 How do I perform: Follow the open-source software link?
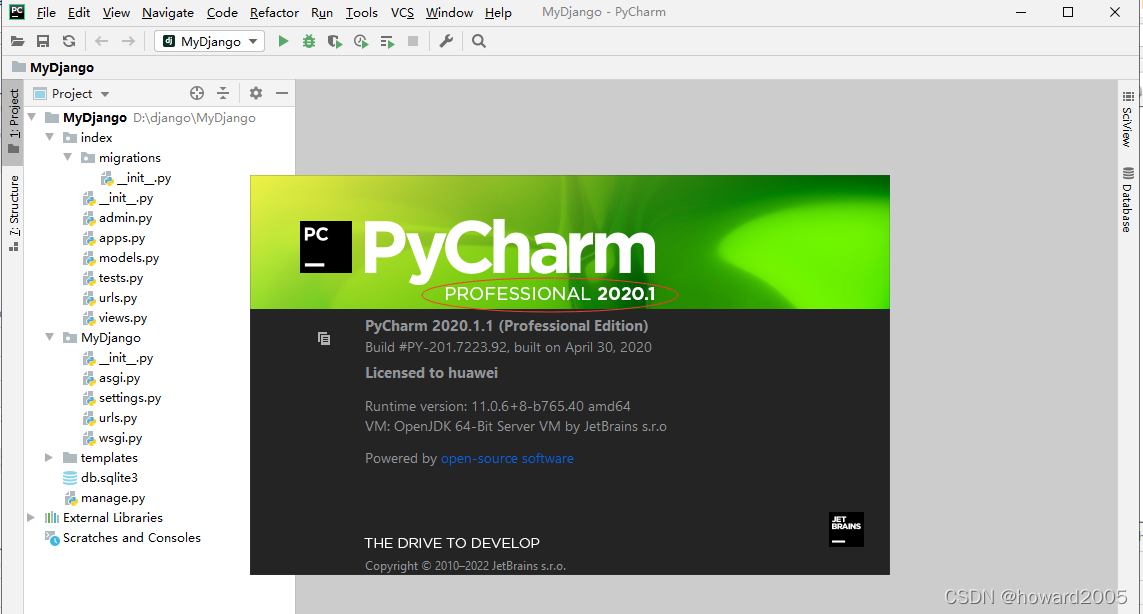507,459
